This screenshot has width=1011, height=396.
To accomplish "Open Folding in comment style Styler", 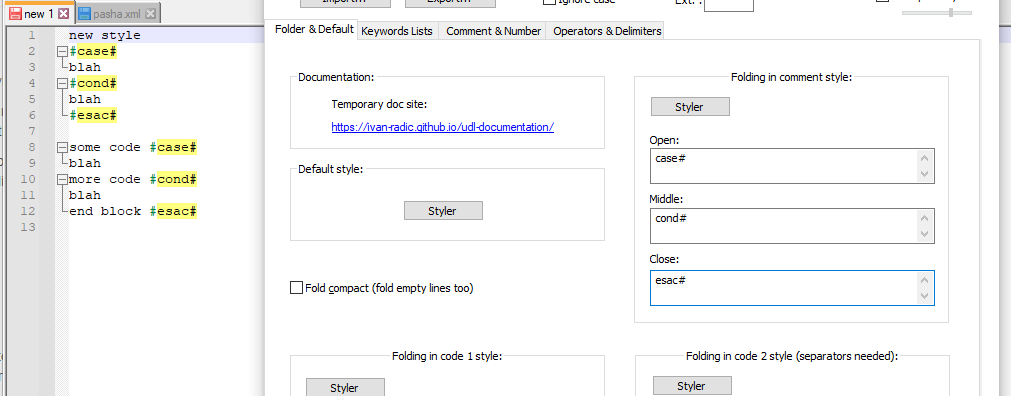I will [x=690, y=107].
